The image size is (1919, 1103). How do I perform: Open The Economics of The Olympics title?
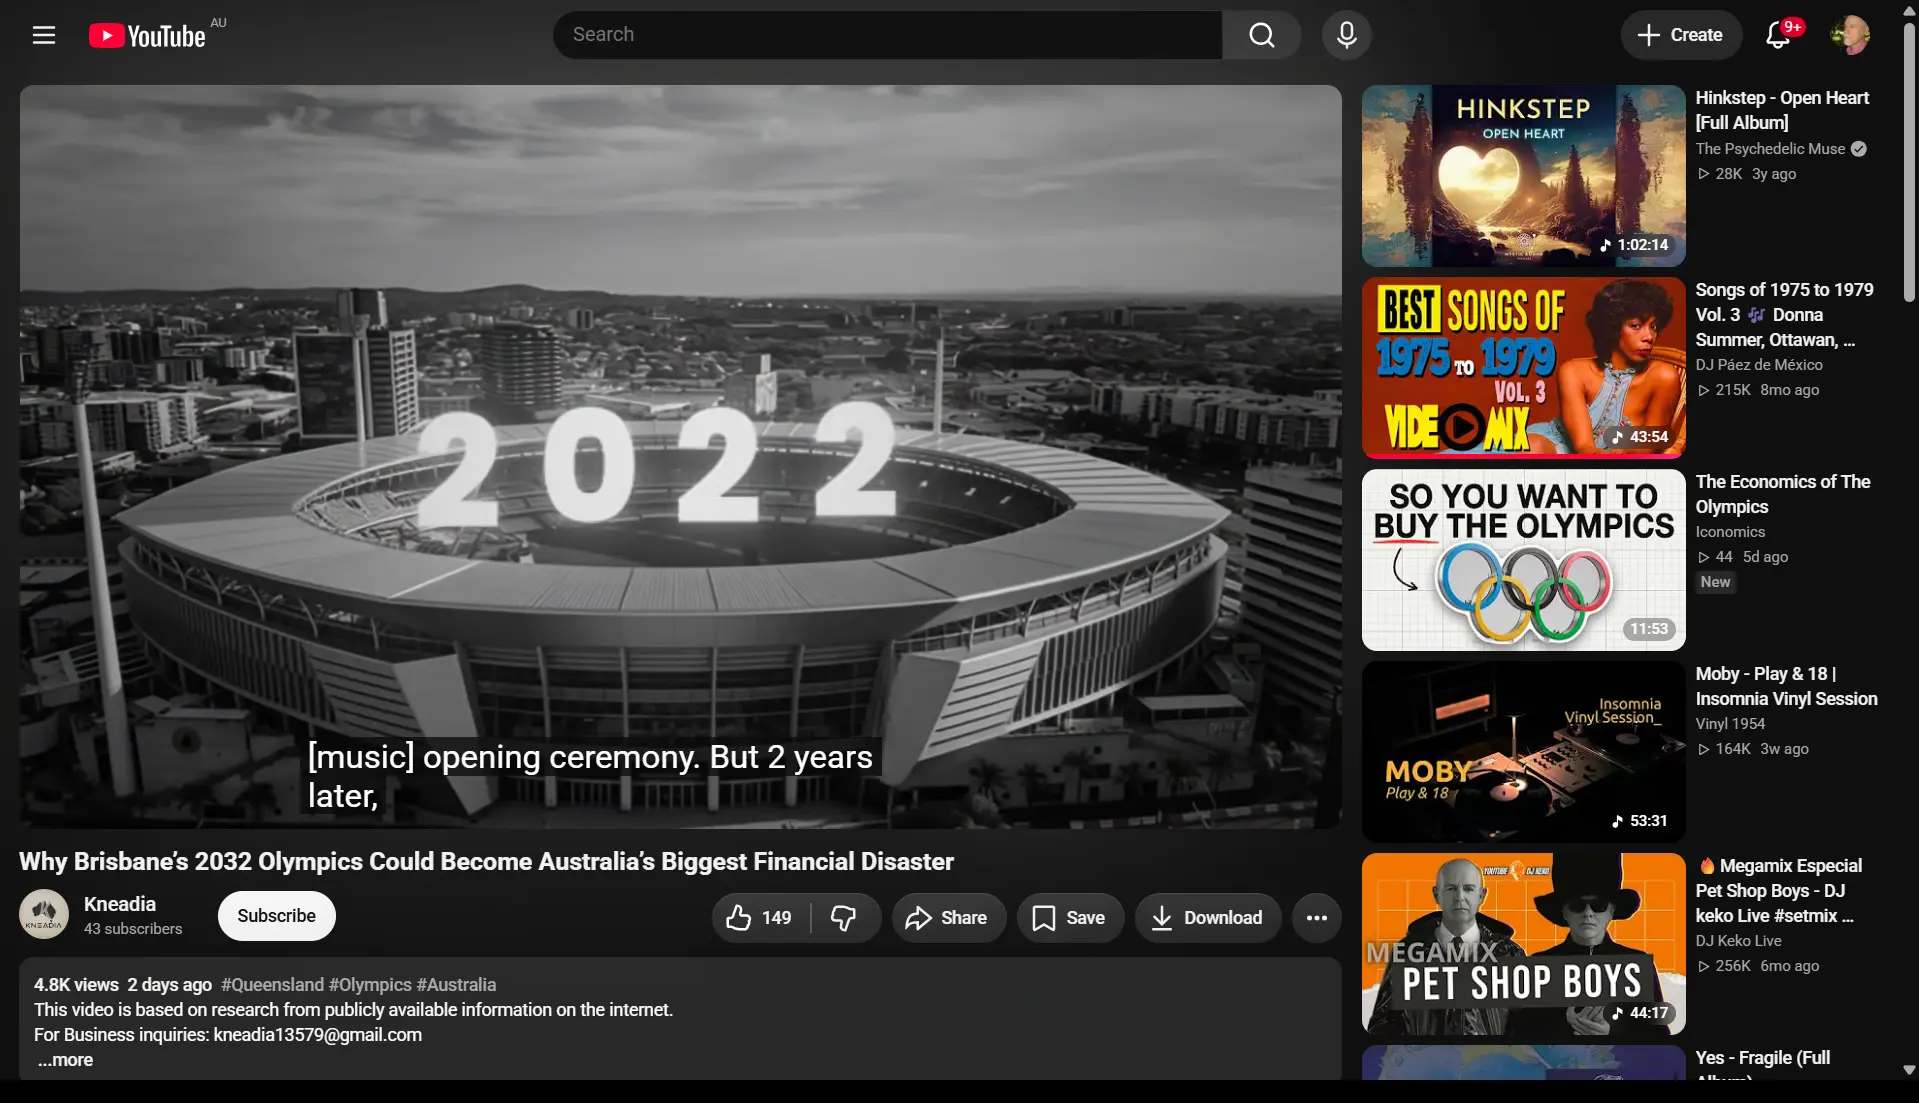coord(1782,494)
